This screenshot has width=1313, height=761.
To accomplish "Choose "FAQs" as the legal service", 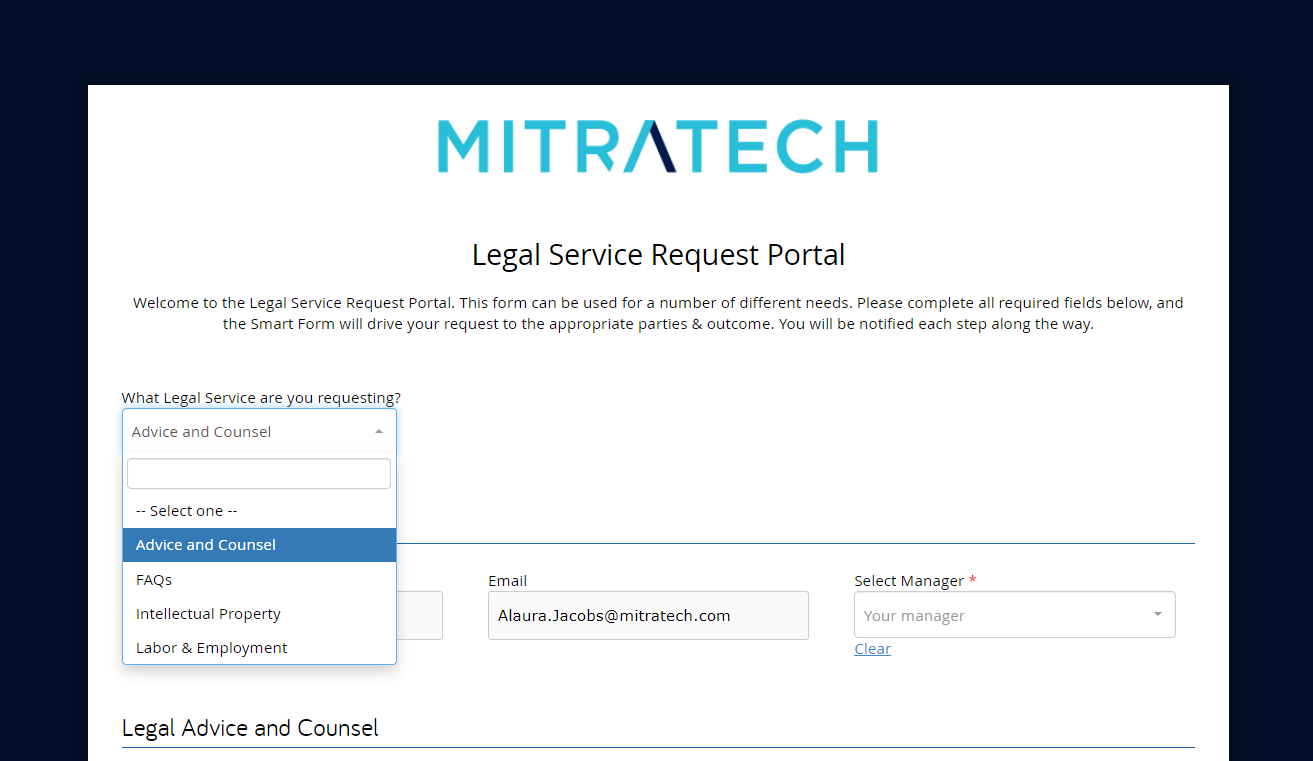I will [x=154, y=579].
